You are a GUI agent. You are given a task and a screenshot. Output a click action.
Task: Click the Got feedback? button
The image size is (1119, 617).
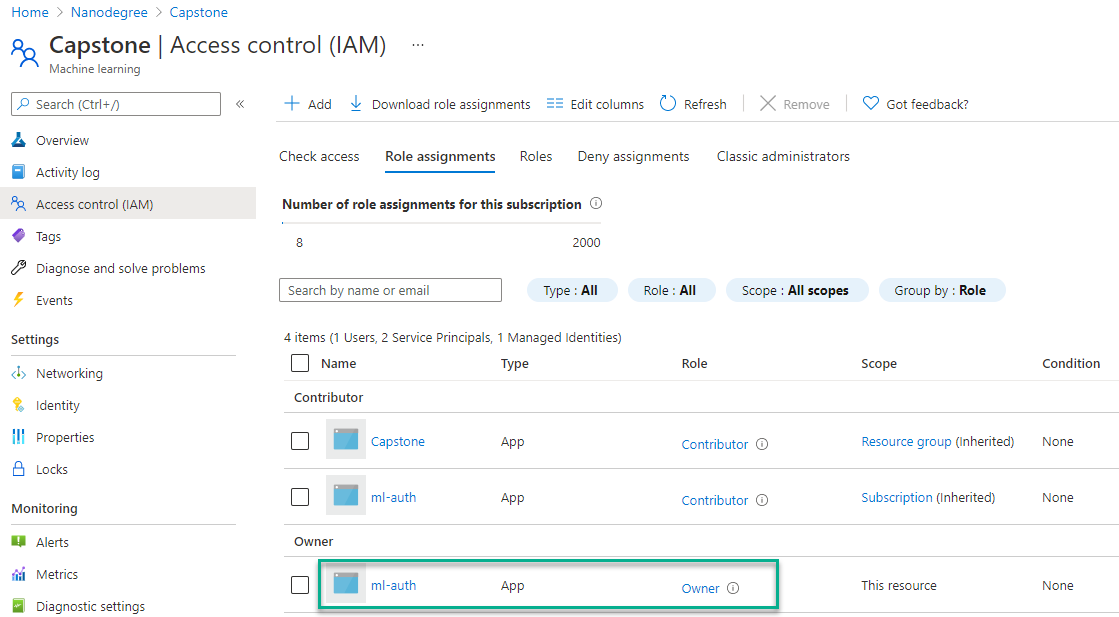pyautogui.click(x=916, y=104)
